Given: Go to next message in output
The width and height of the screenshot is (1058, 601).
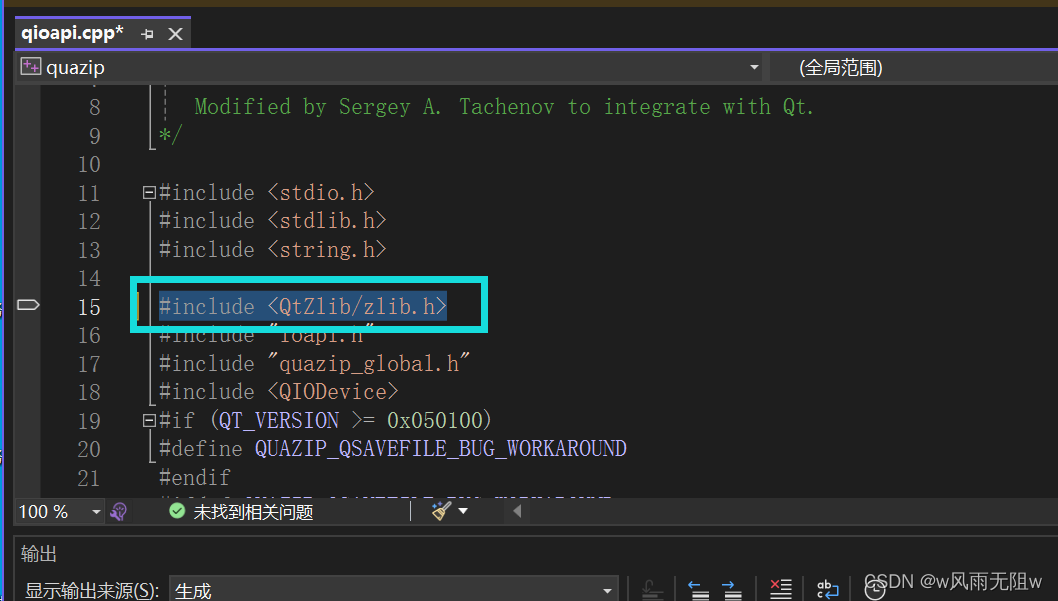Looking at the screenshot, I should click(x=729, y=589).
